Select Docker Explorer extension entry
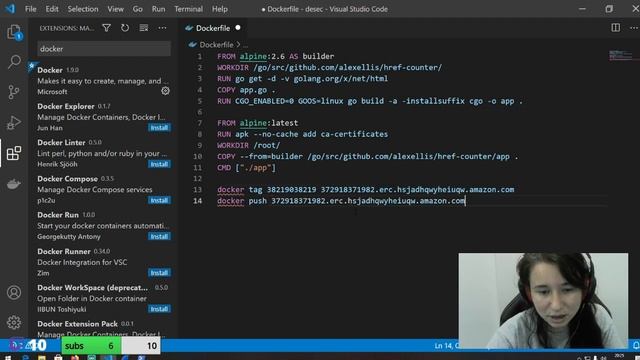 tap(103, 117)
